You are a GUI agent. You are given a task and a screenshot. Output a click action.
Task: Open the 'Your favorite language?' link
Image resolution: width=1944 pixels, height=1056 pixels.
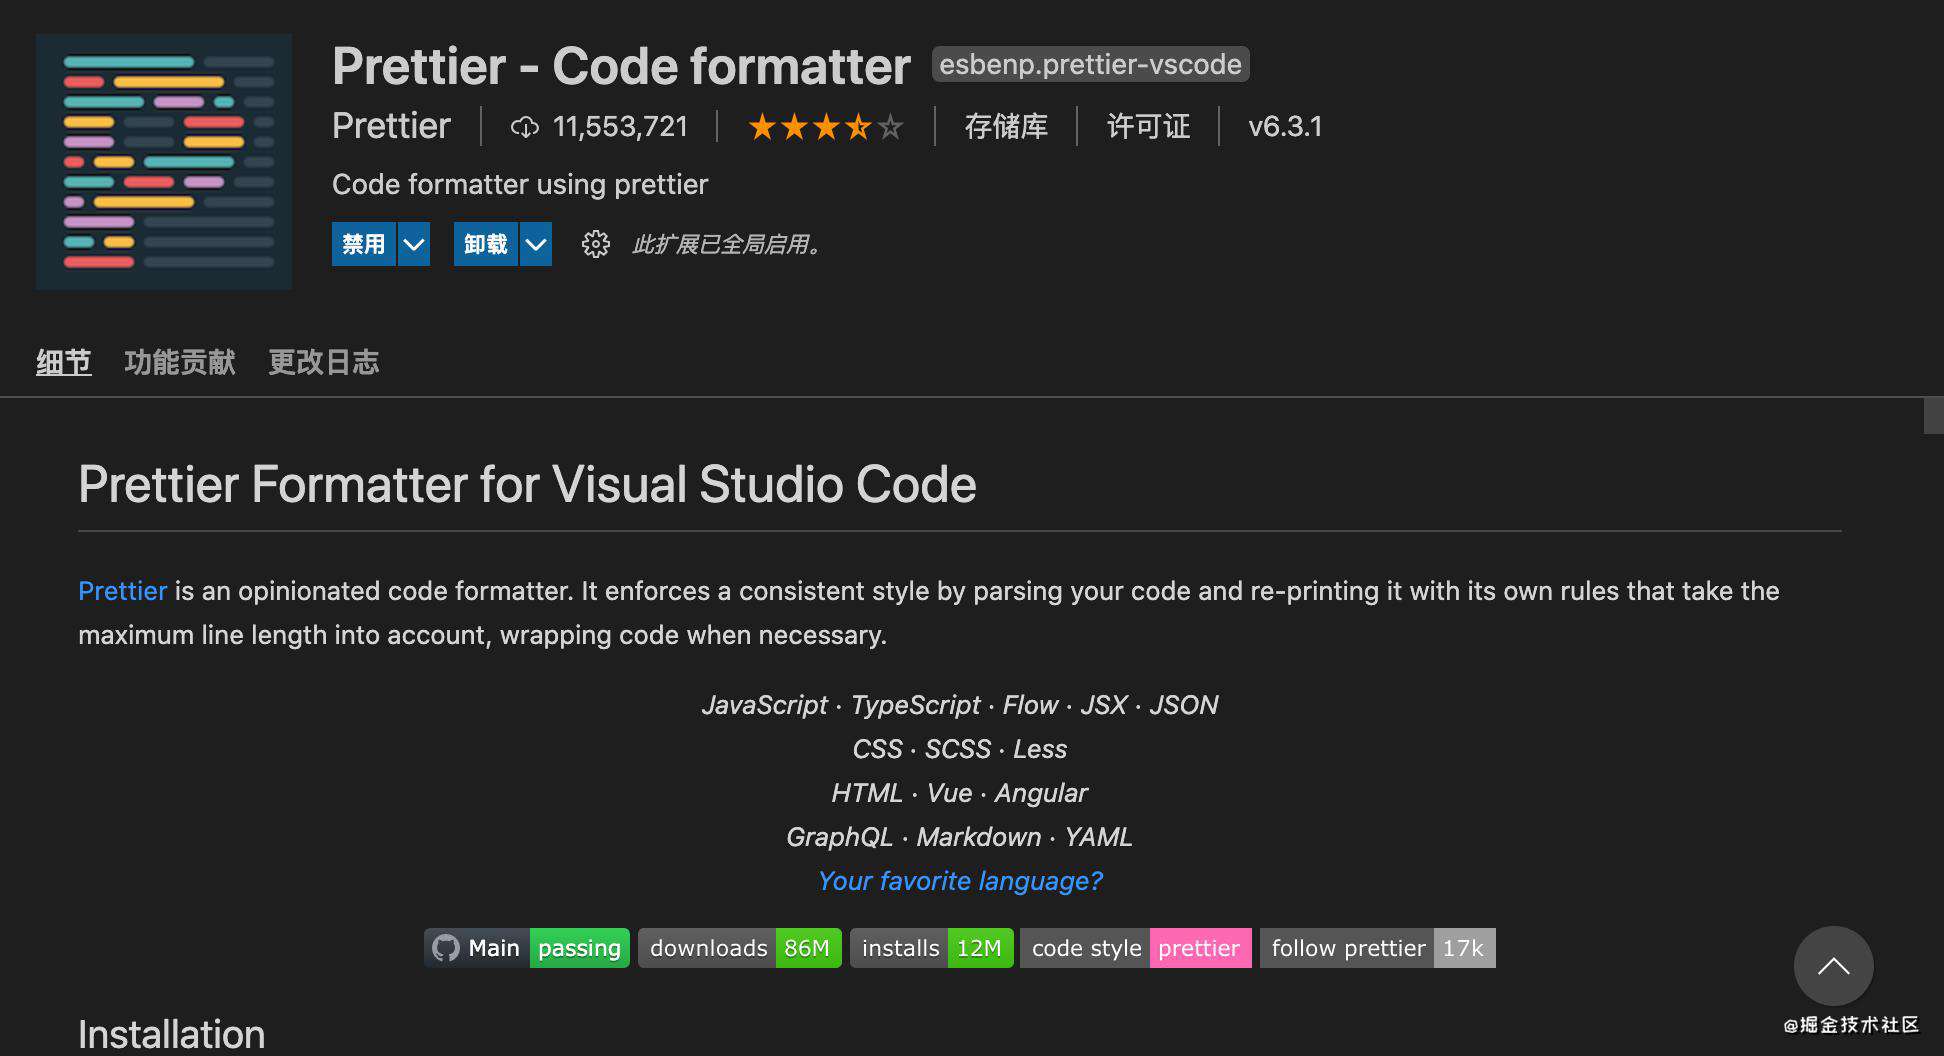click(960, 881)
